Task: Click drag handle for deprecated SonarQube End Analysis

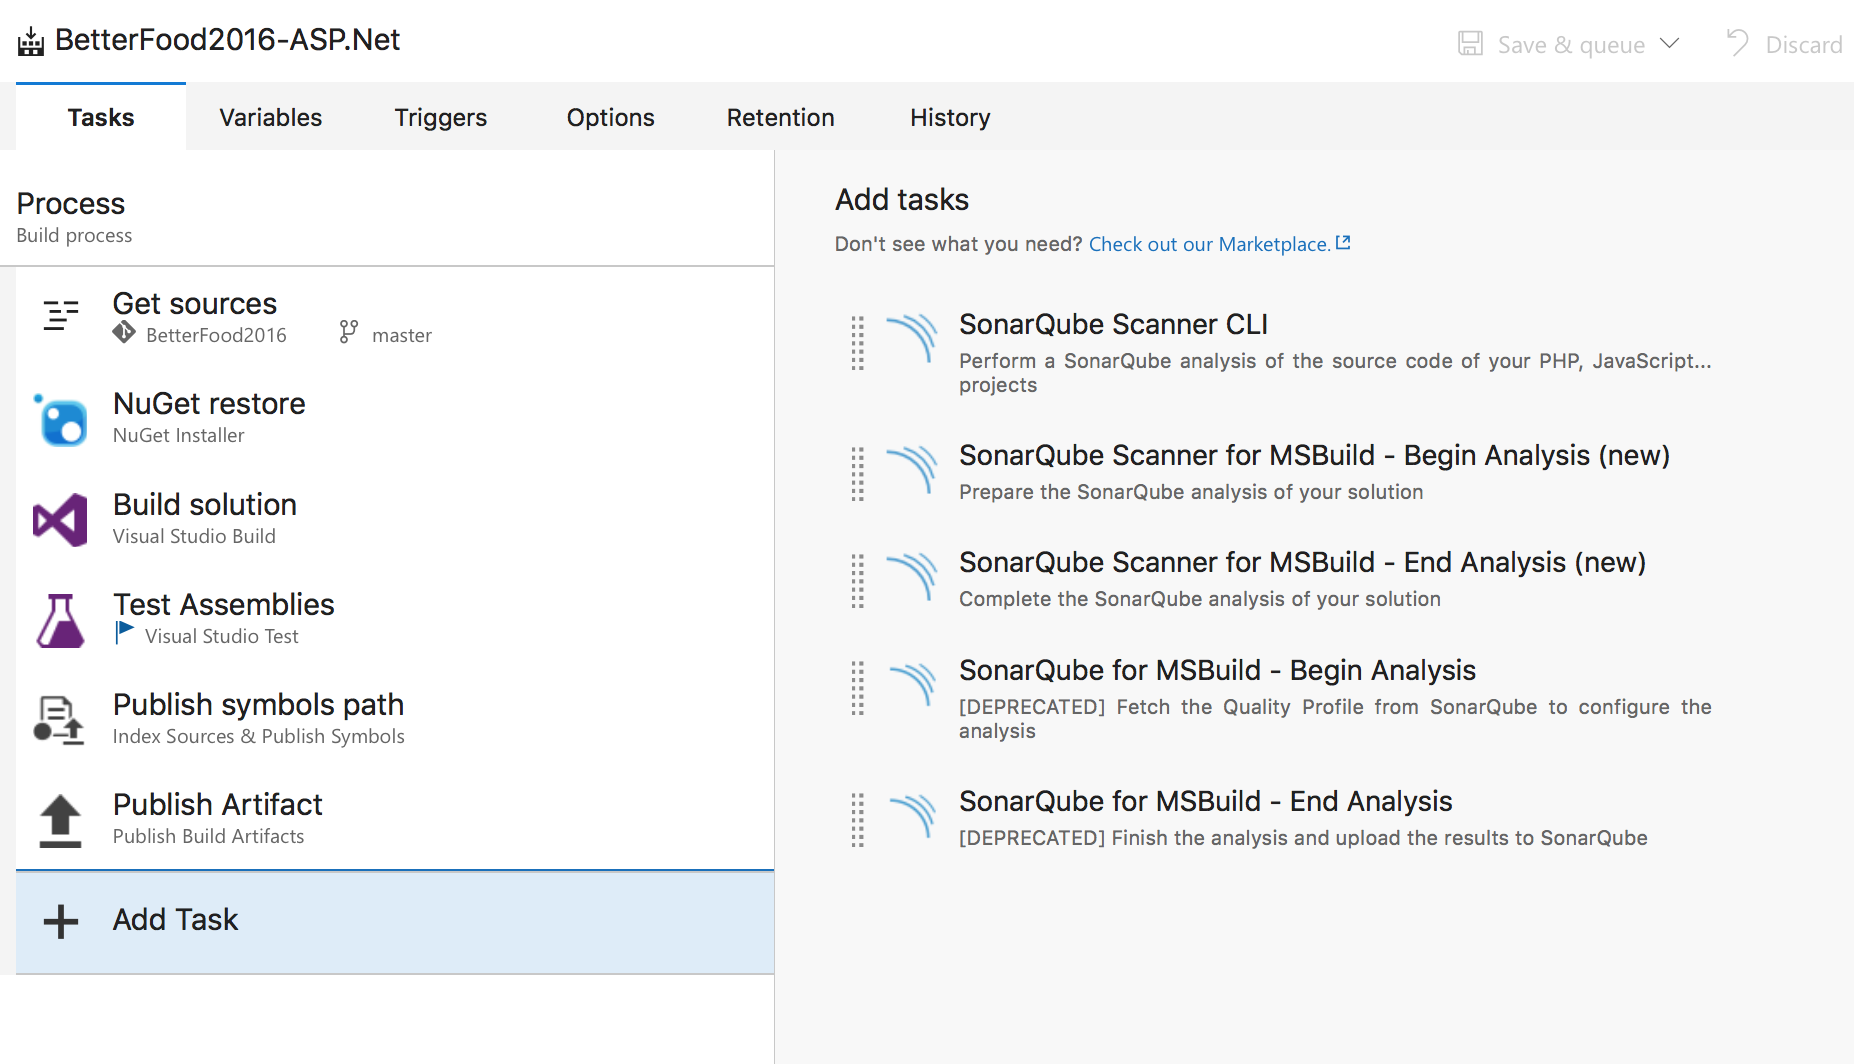Action: tap(857, 820)
